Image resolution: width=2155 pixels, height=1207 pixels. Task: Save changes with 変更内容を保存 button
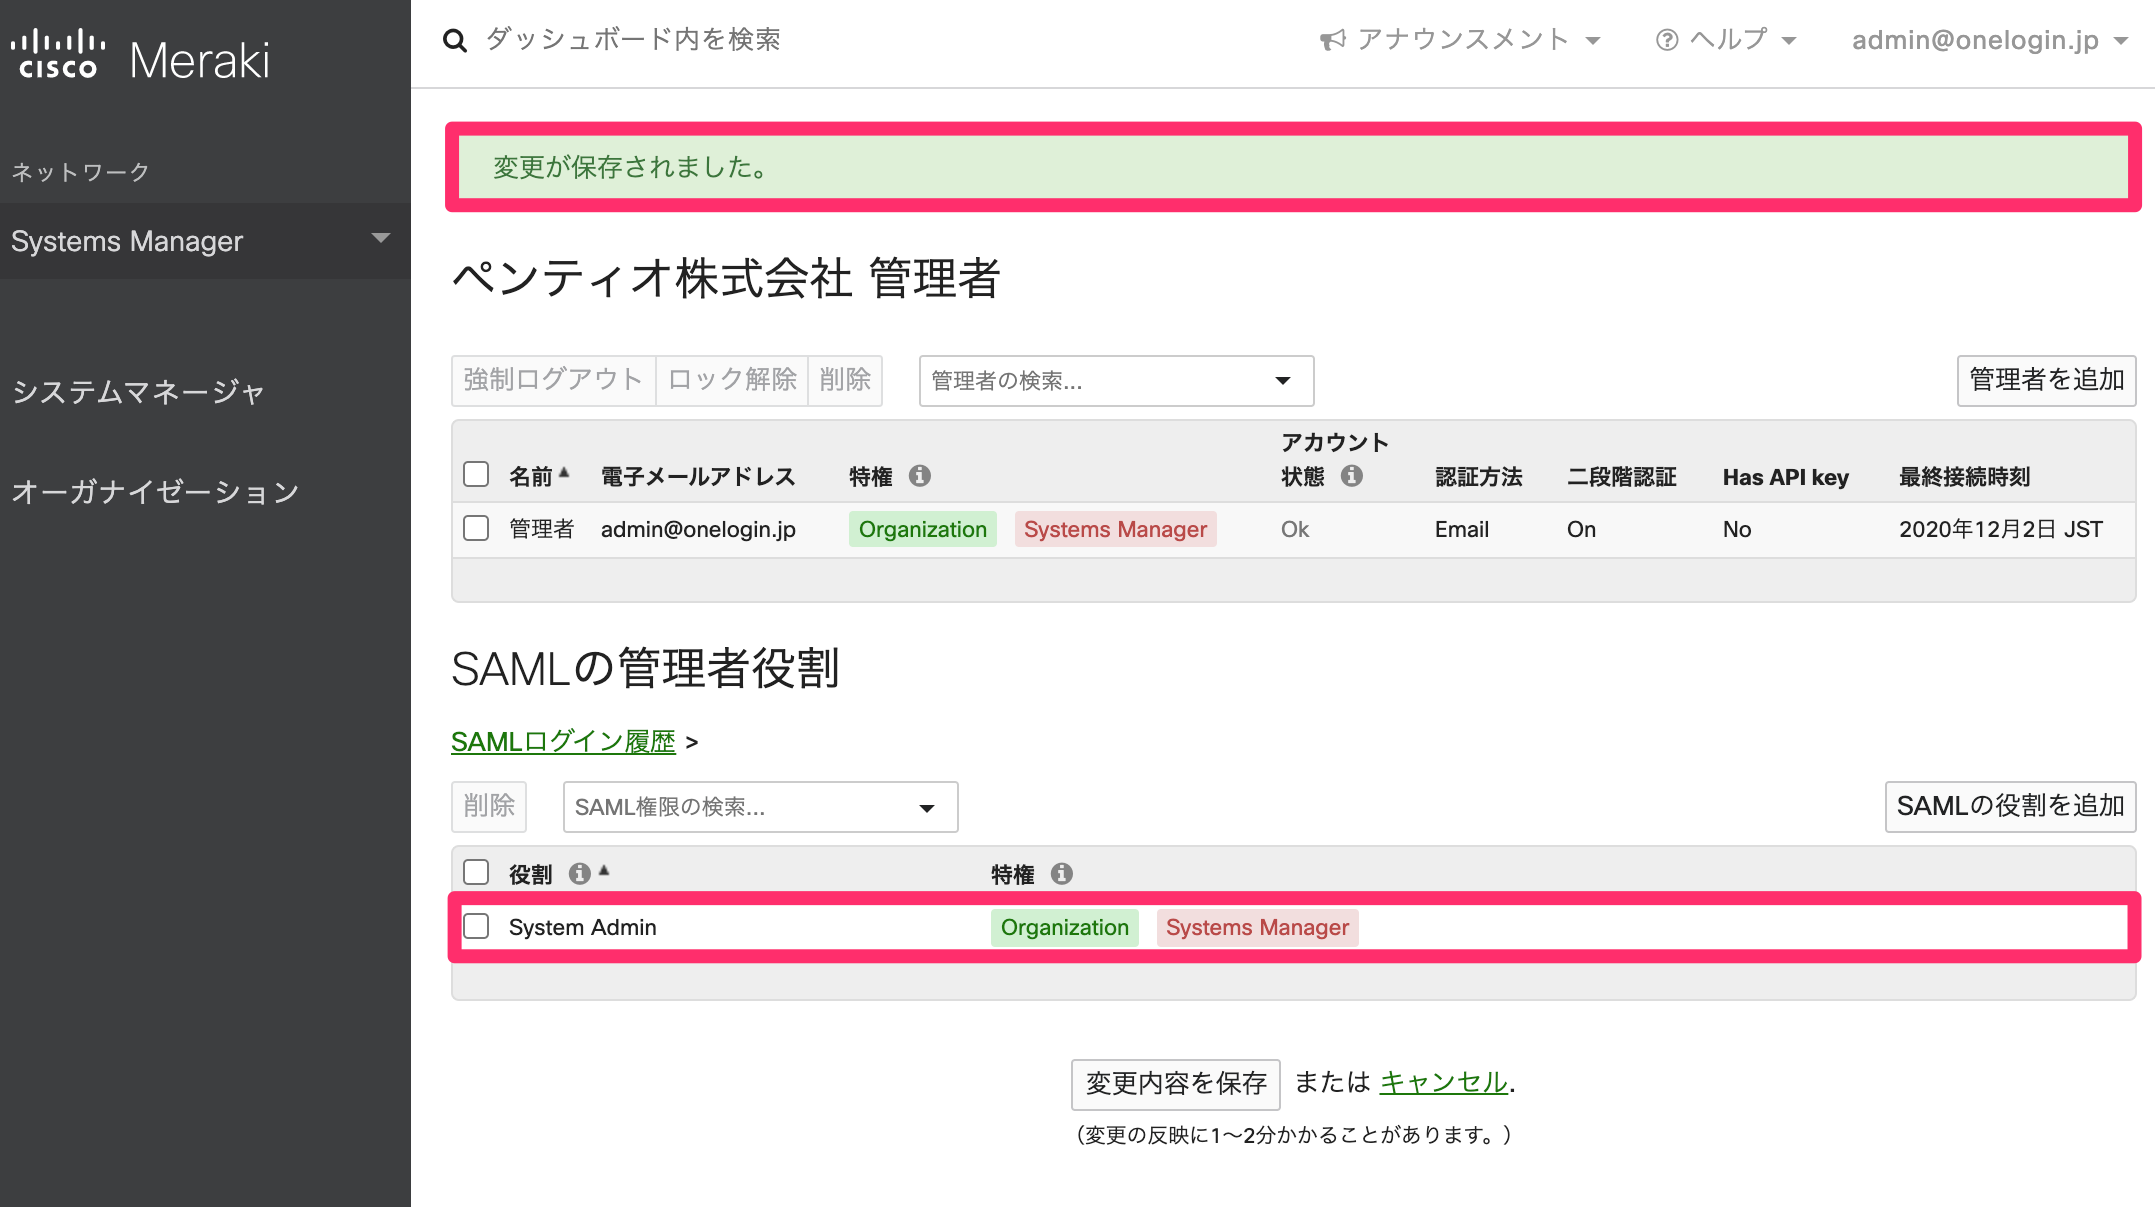[x=1176, y=1084]
